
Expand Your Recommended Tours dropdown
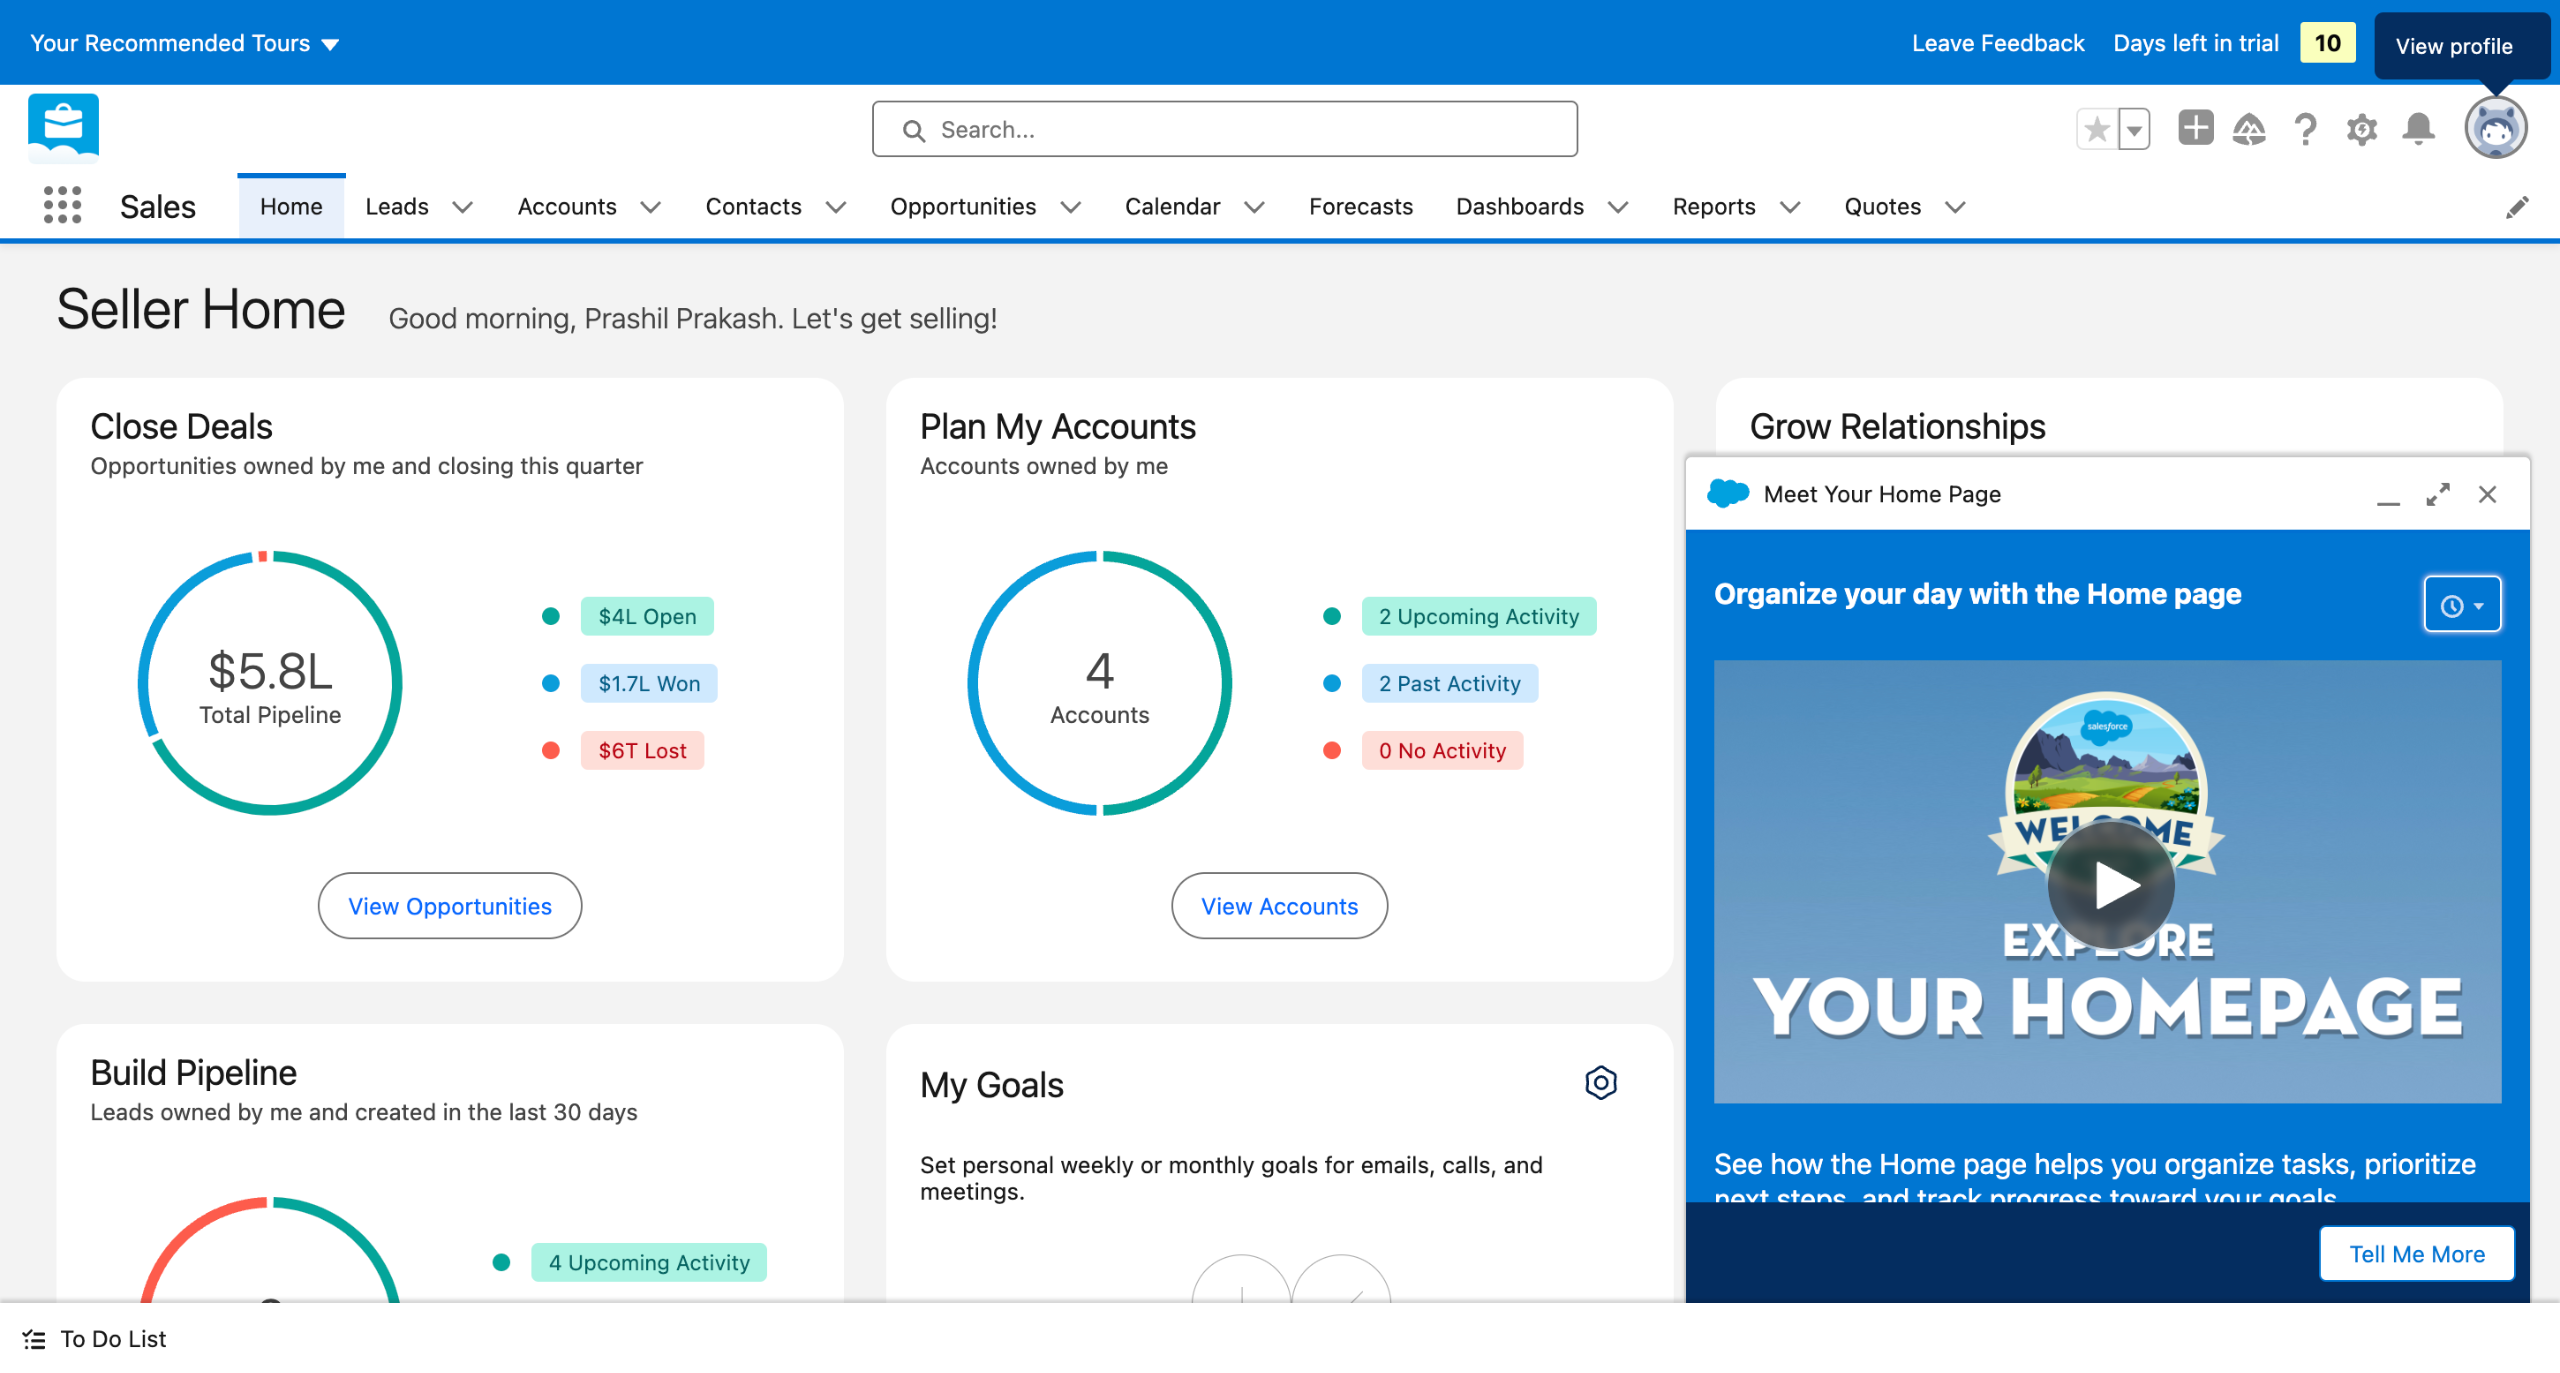[x=185, y=43]
